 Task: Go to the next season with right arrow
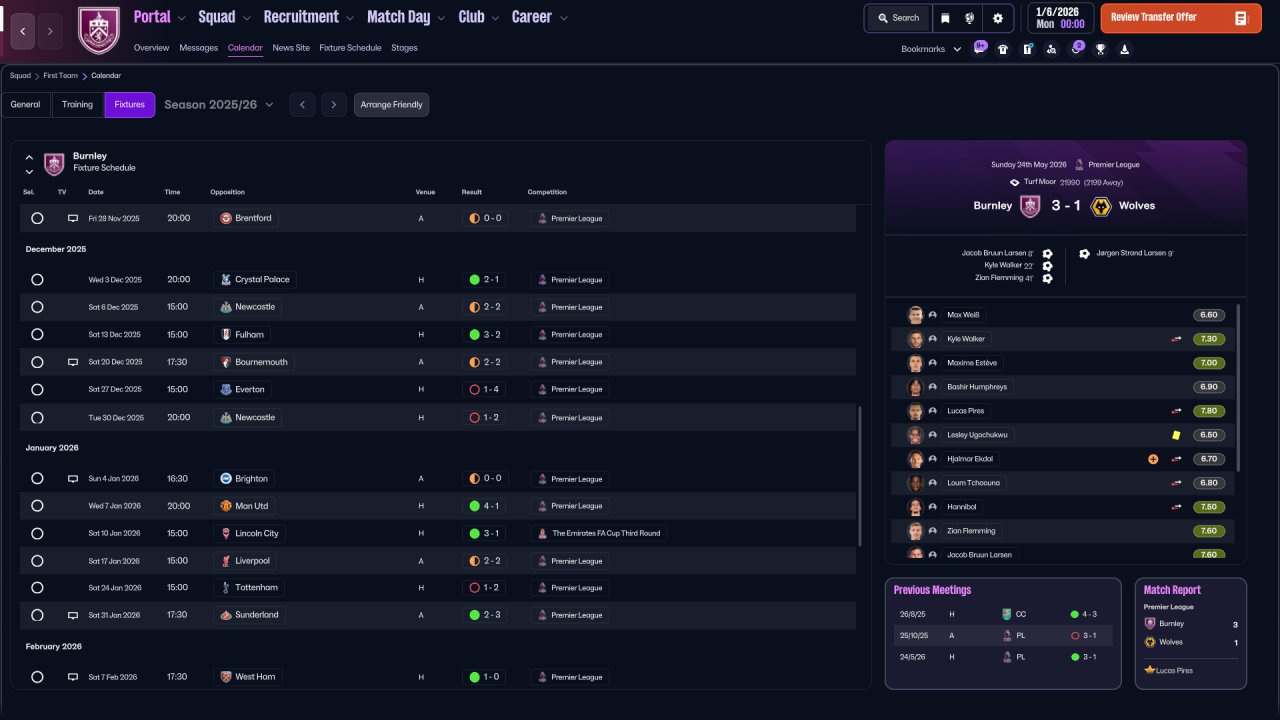(334, 105)
